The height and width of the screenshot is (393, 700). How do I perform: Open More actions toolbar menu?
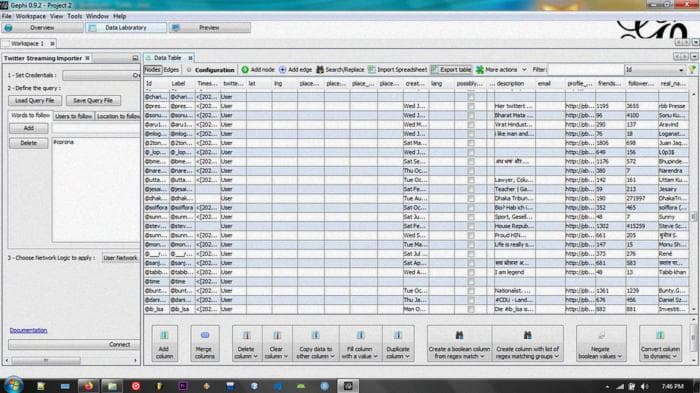click(501, 70)
